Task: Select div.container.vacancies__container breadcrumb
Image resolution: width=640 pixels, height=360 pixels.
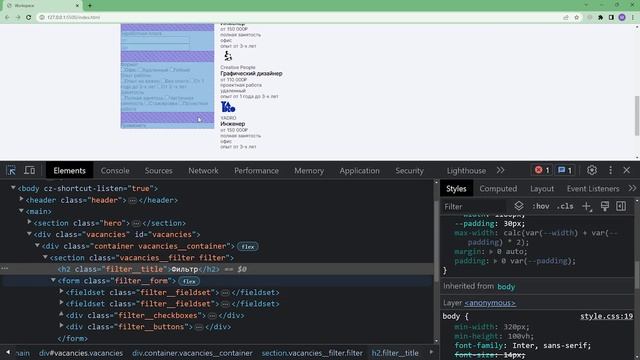Action: [x=192, y=353]
